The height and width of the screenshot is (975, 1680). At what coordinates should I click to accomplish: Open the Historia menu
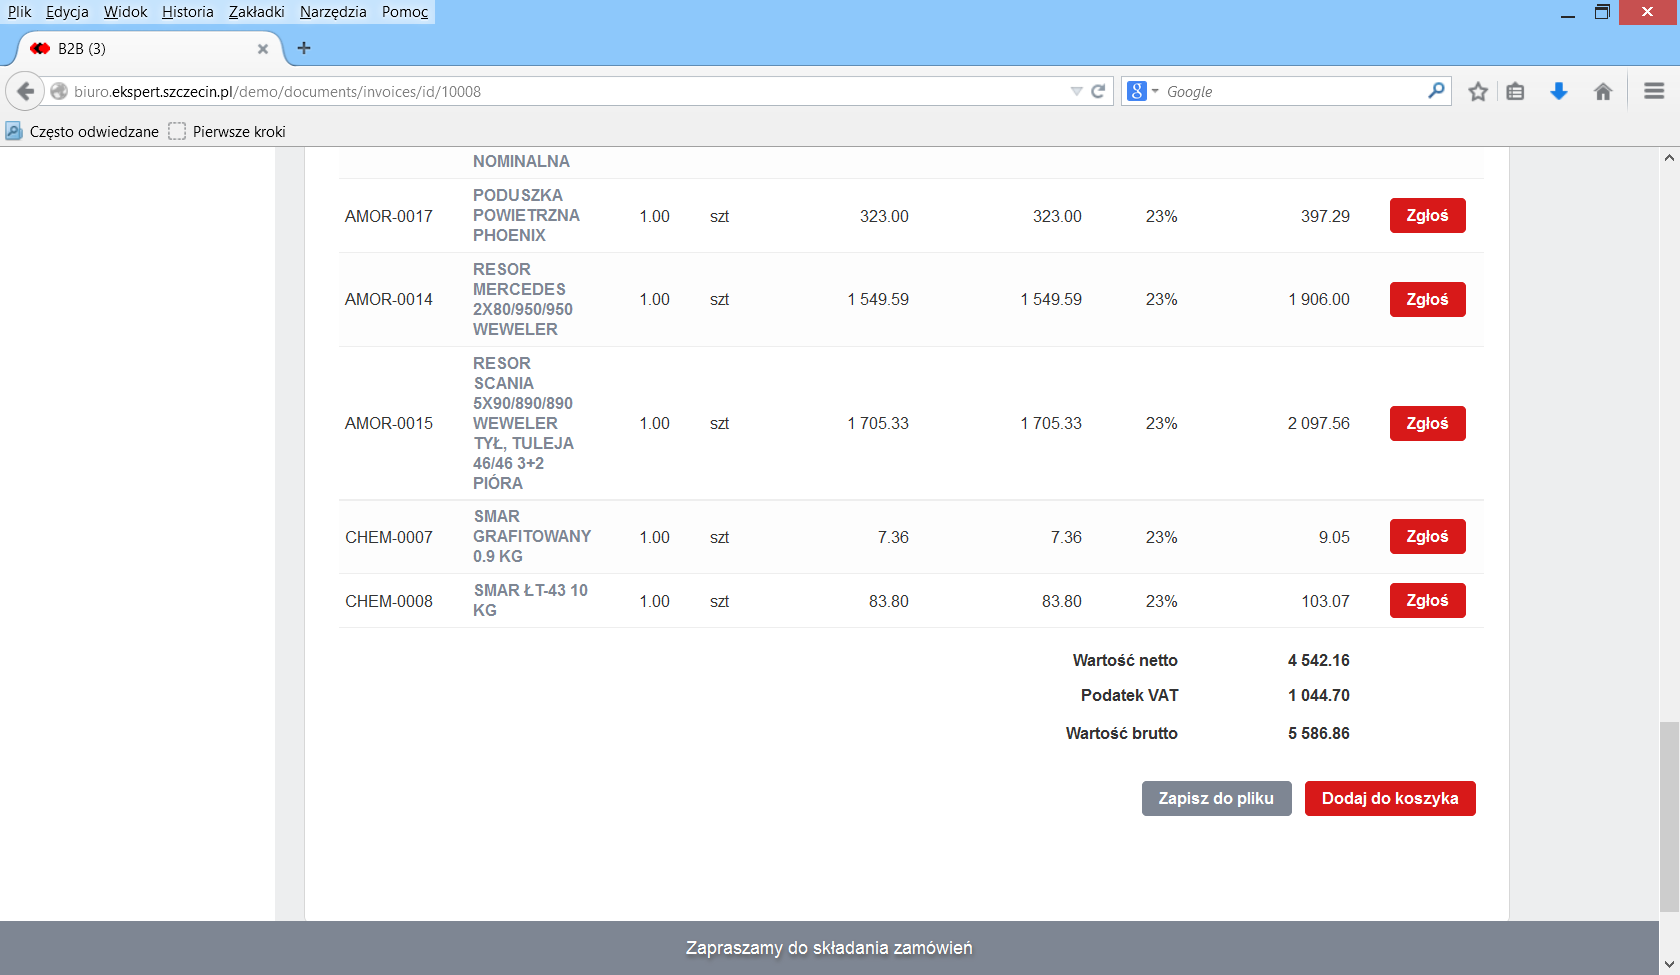(x=188, y=12)
